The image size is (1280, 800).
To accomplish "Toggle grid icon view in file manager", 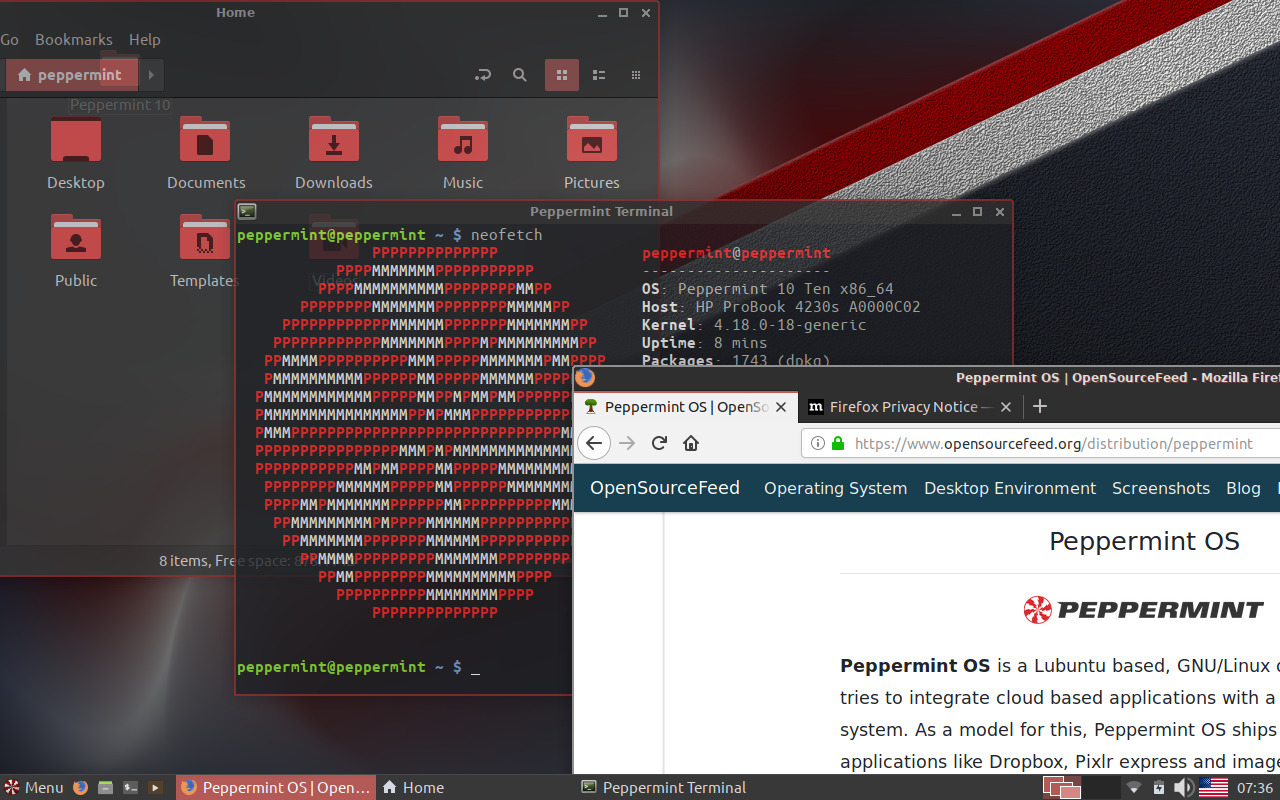I will pos(561,75).
